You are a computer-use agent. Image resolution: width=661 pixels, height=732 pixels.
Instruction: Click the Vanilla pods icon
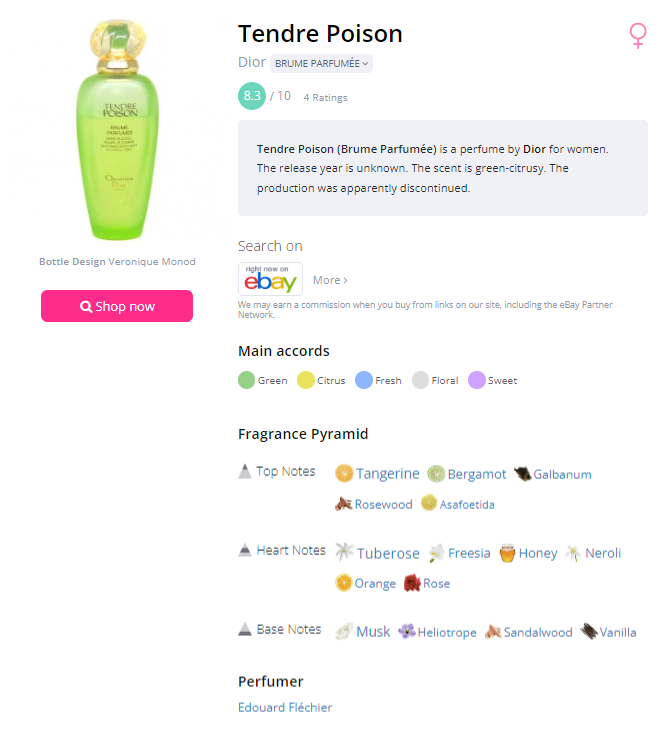[589, 632]
